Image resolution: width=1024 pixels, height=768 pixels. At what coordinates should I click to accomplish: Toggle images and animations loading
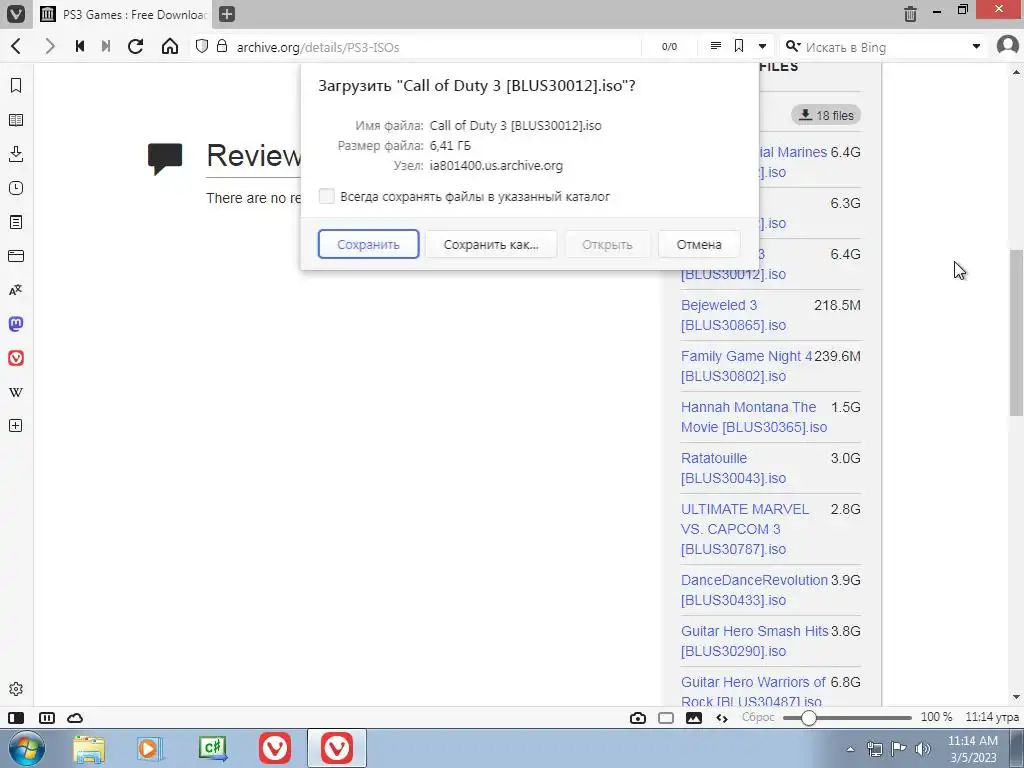(x=694, y=718)
